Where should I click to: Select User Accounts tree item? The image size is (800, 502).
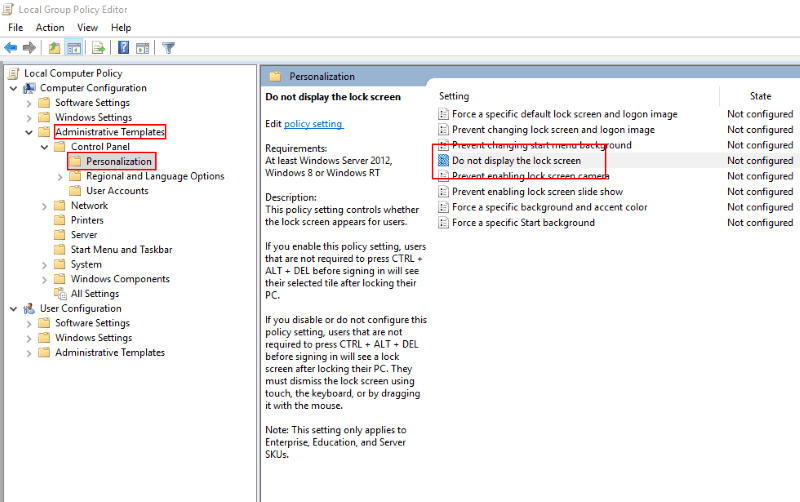point(117,191)
